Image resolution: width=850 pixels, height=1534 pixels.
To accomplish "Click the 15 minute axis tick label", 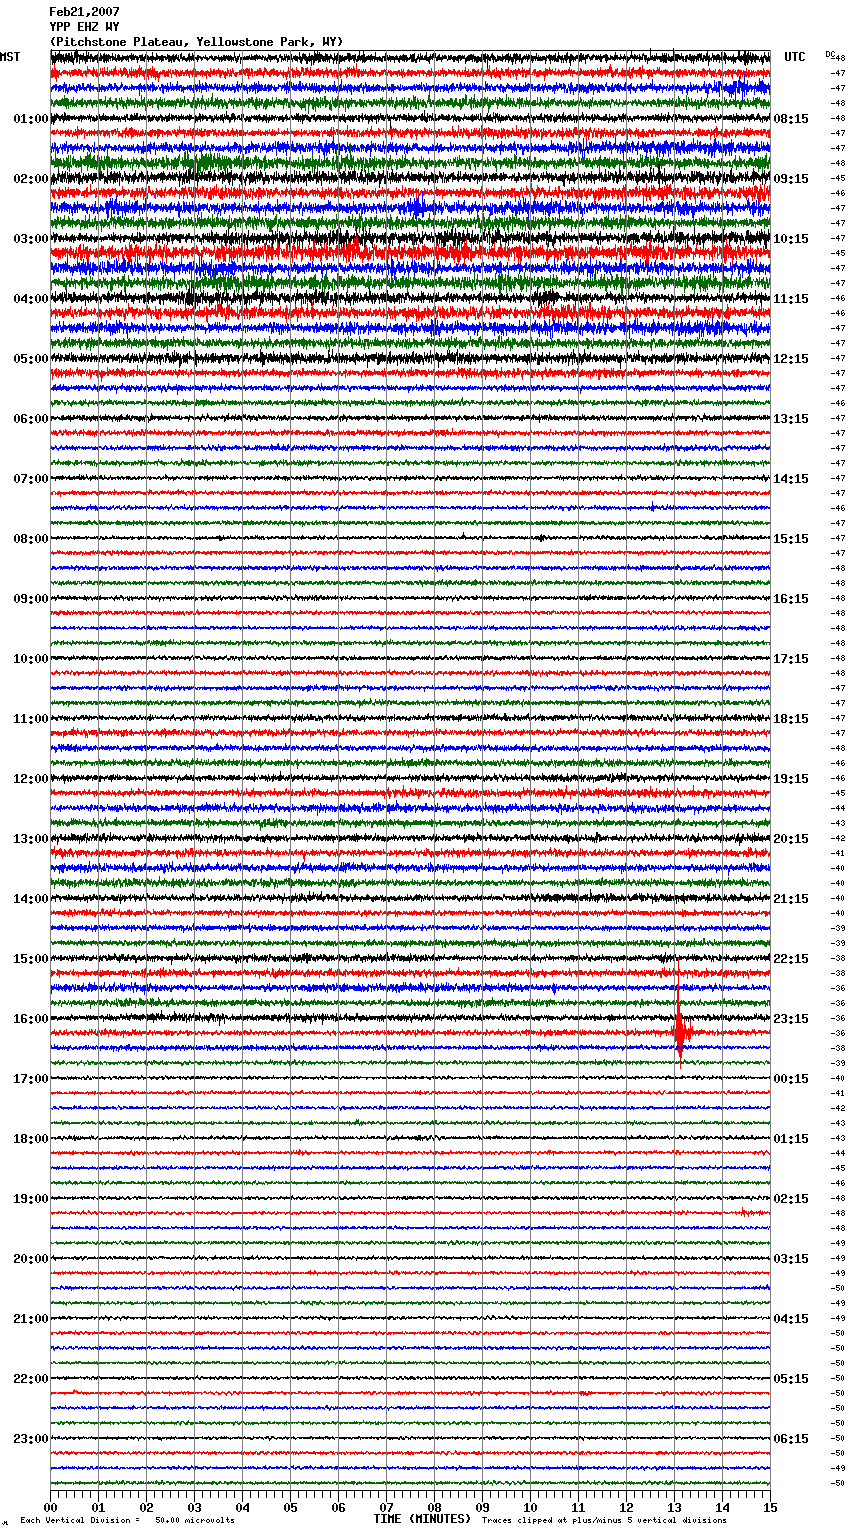I will click(x=769, y=1507).
